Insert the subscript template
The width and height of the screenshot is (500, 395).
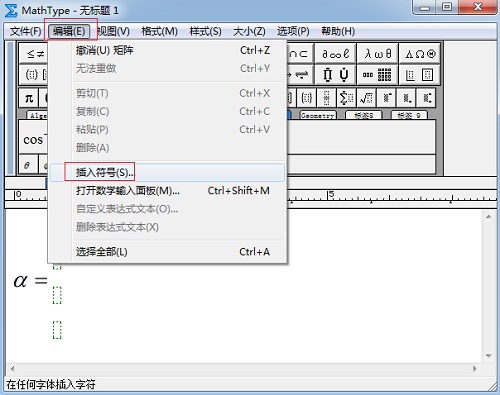(x=407, y=98)
